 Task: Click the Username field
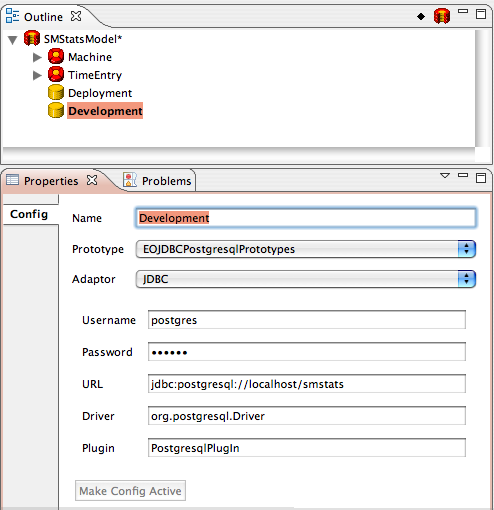coord(307,320)
